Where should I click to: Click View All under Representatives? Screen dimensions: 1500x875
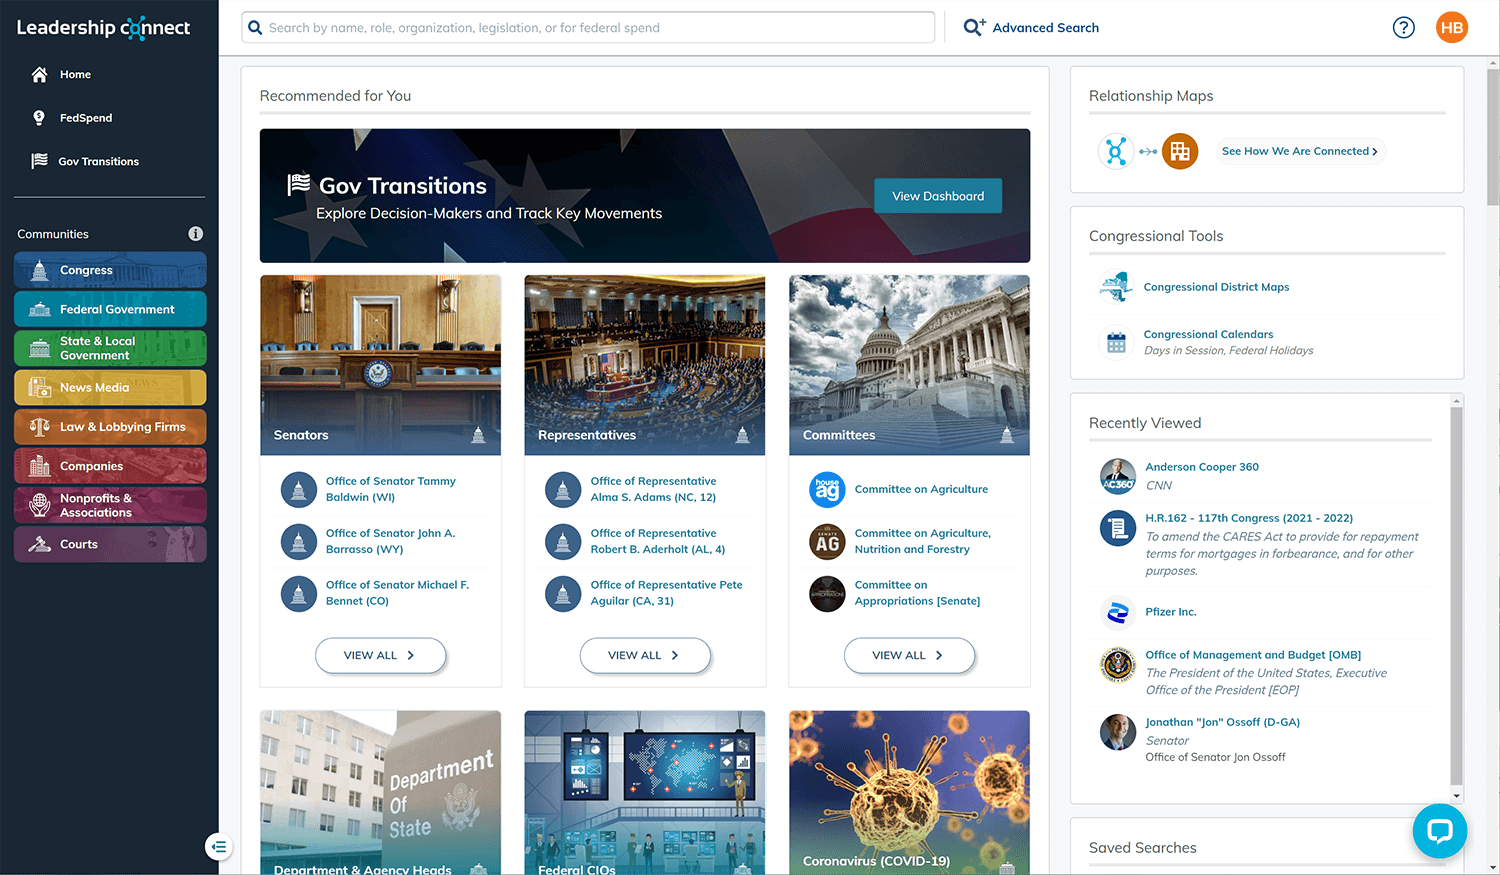[645, 655]
